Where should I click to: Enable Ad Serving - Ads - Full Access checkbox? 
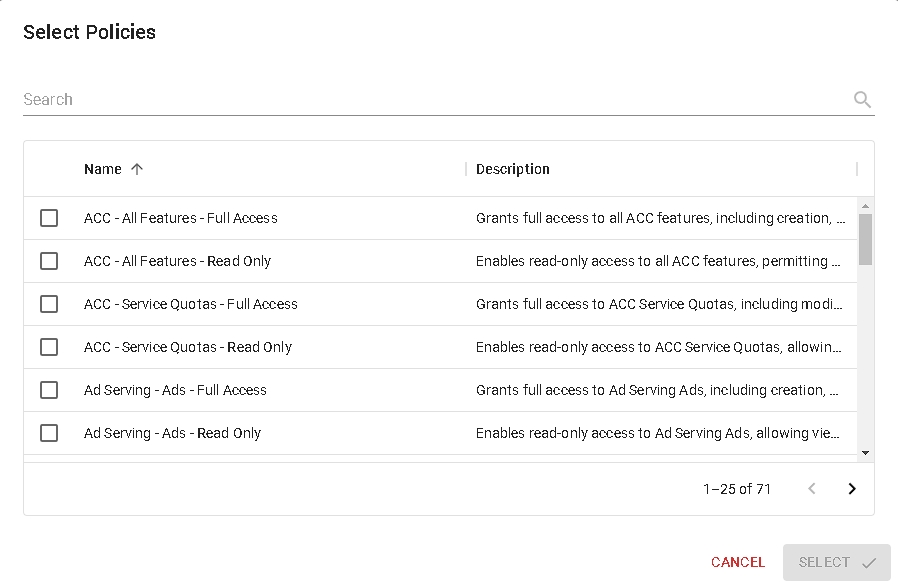(49, 390)
